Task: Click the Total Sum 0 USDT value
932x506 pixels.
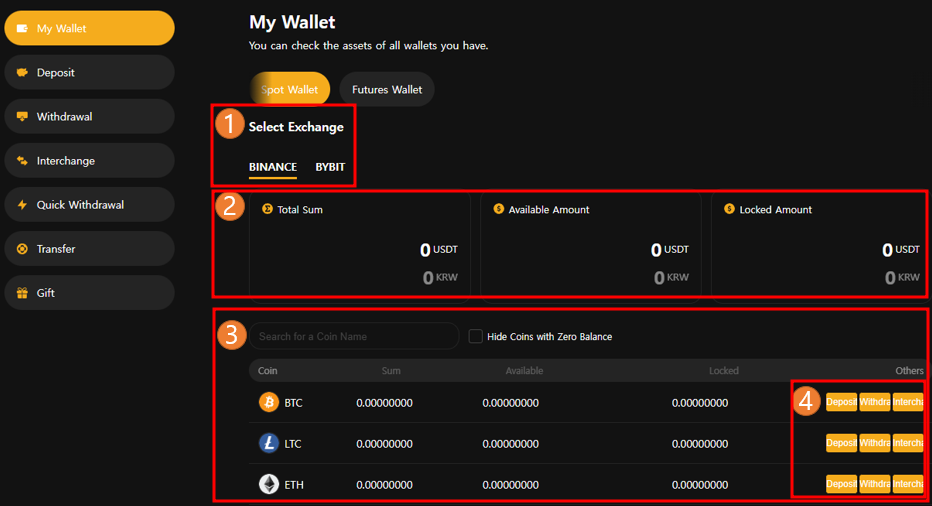Action: [439, 250]
